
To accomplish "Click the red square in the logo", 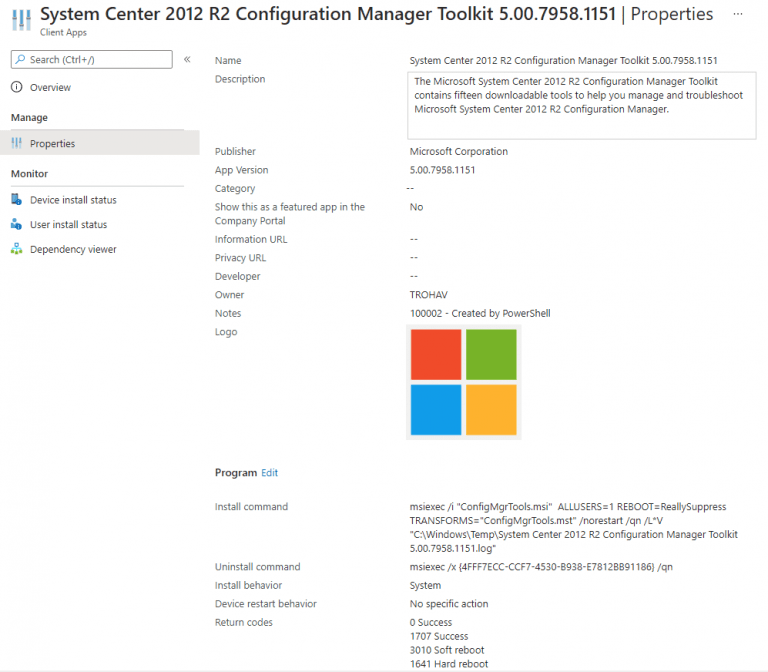I will tap(436, 355).
